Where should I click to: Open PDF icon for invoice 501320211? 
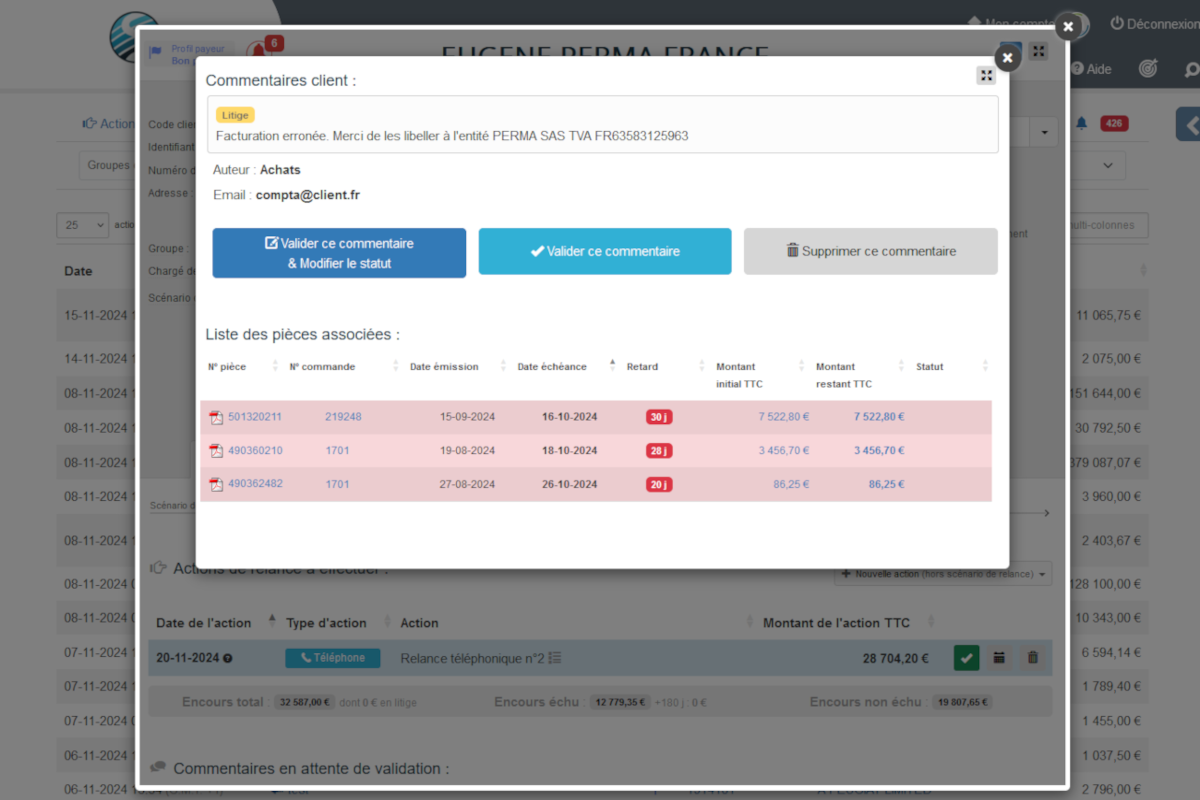pos(216,417)
